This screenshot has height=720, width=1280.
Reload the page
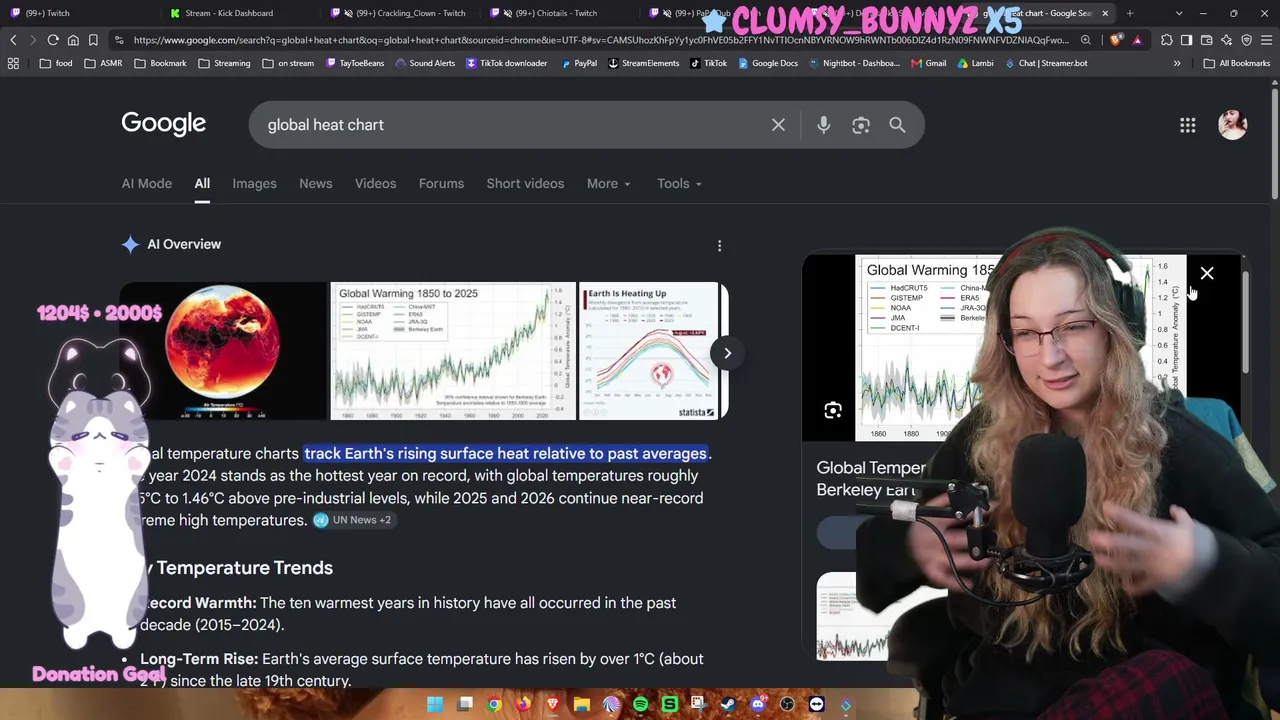point(53,40)
